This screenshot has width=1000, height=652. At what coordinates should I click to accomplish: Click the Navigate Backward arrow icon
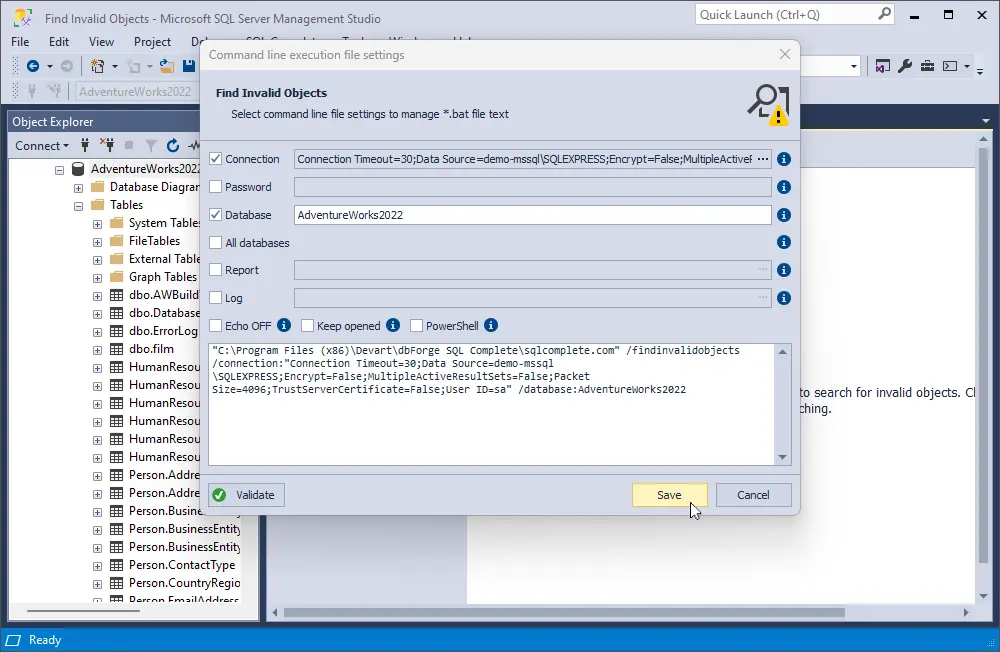click(x=33, y=66)
